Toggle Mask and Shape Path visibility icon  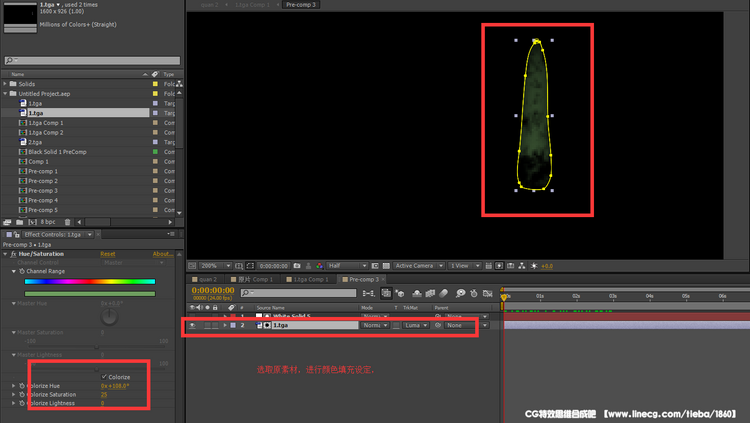(250, 266)
